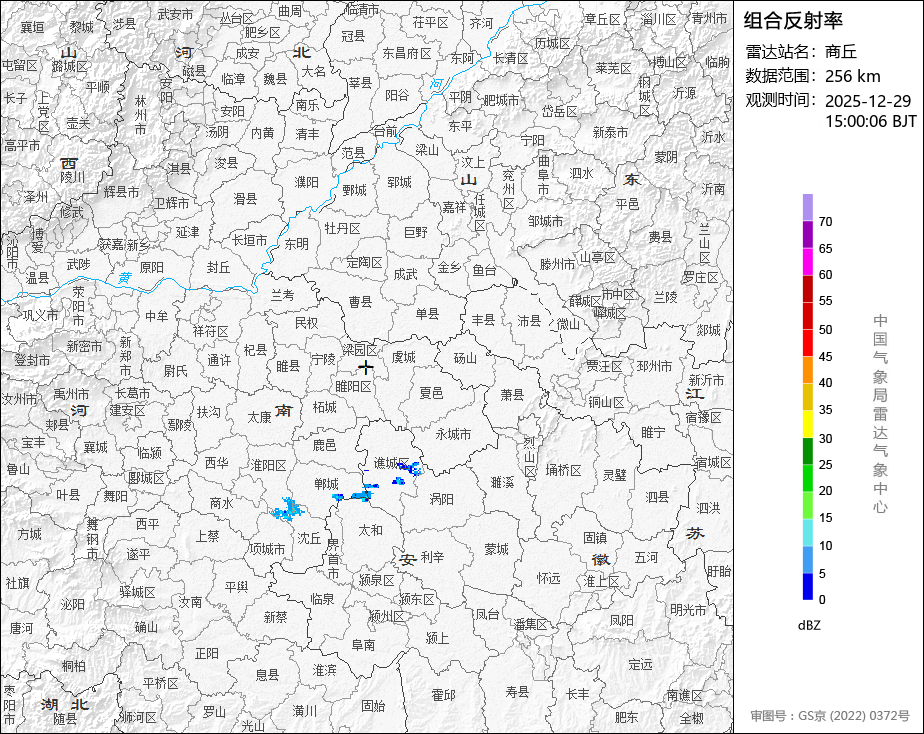Click the radar echo patch right of 谯城区
This screenshot has width=924, height=734.
[411, 469]
